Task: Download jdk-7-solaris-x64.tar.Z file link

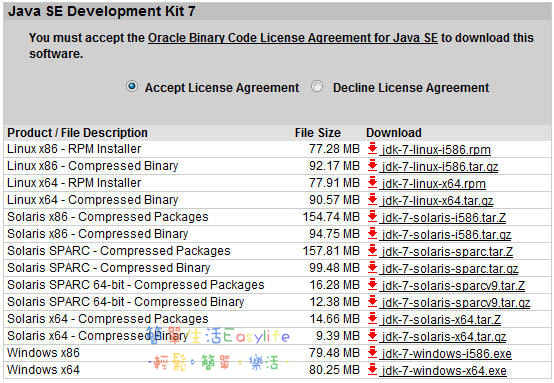Action: point(441,320)
